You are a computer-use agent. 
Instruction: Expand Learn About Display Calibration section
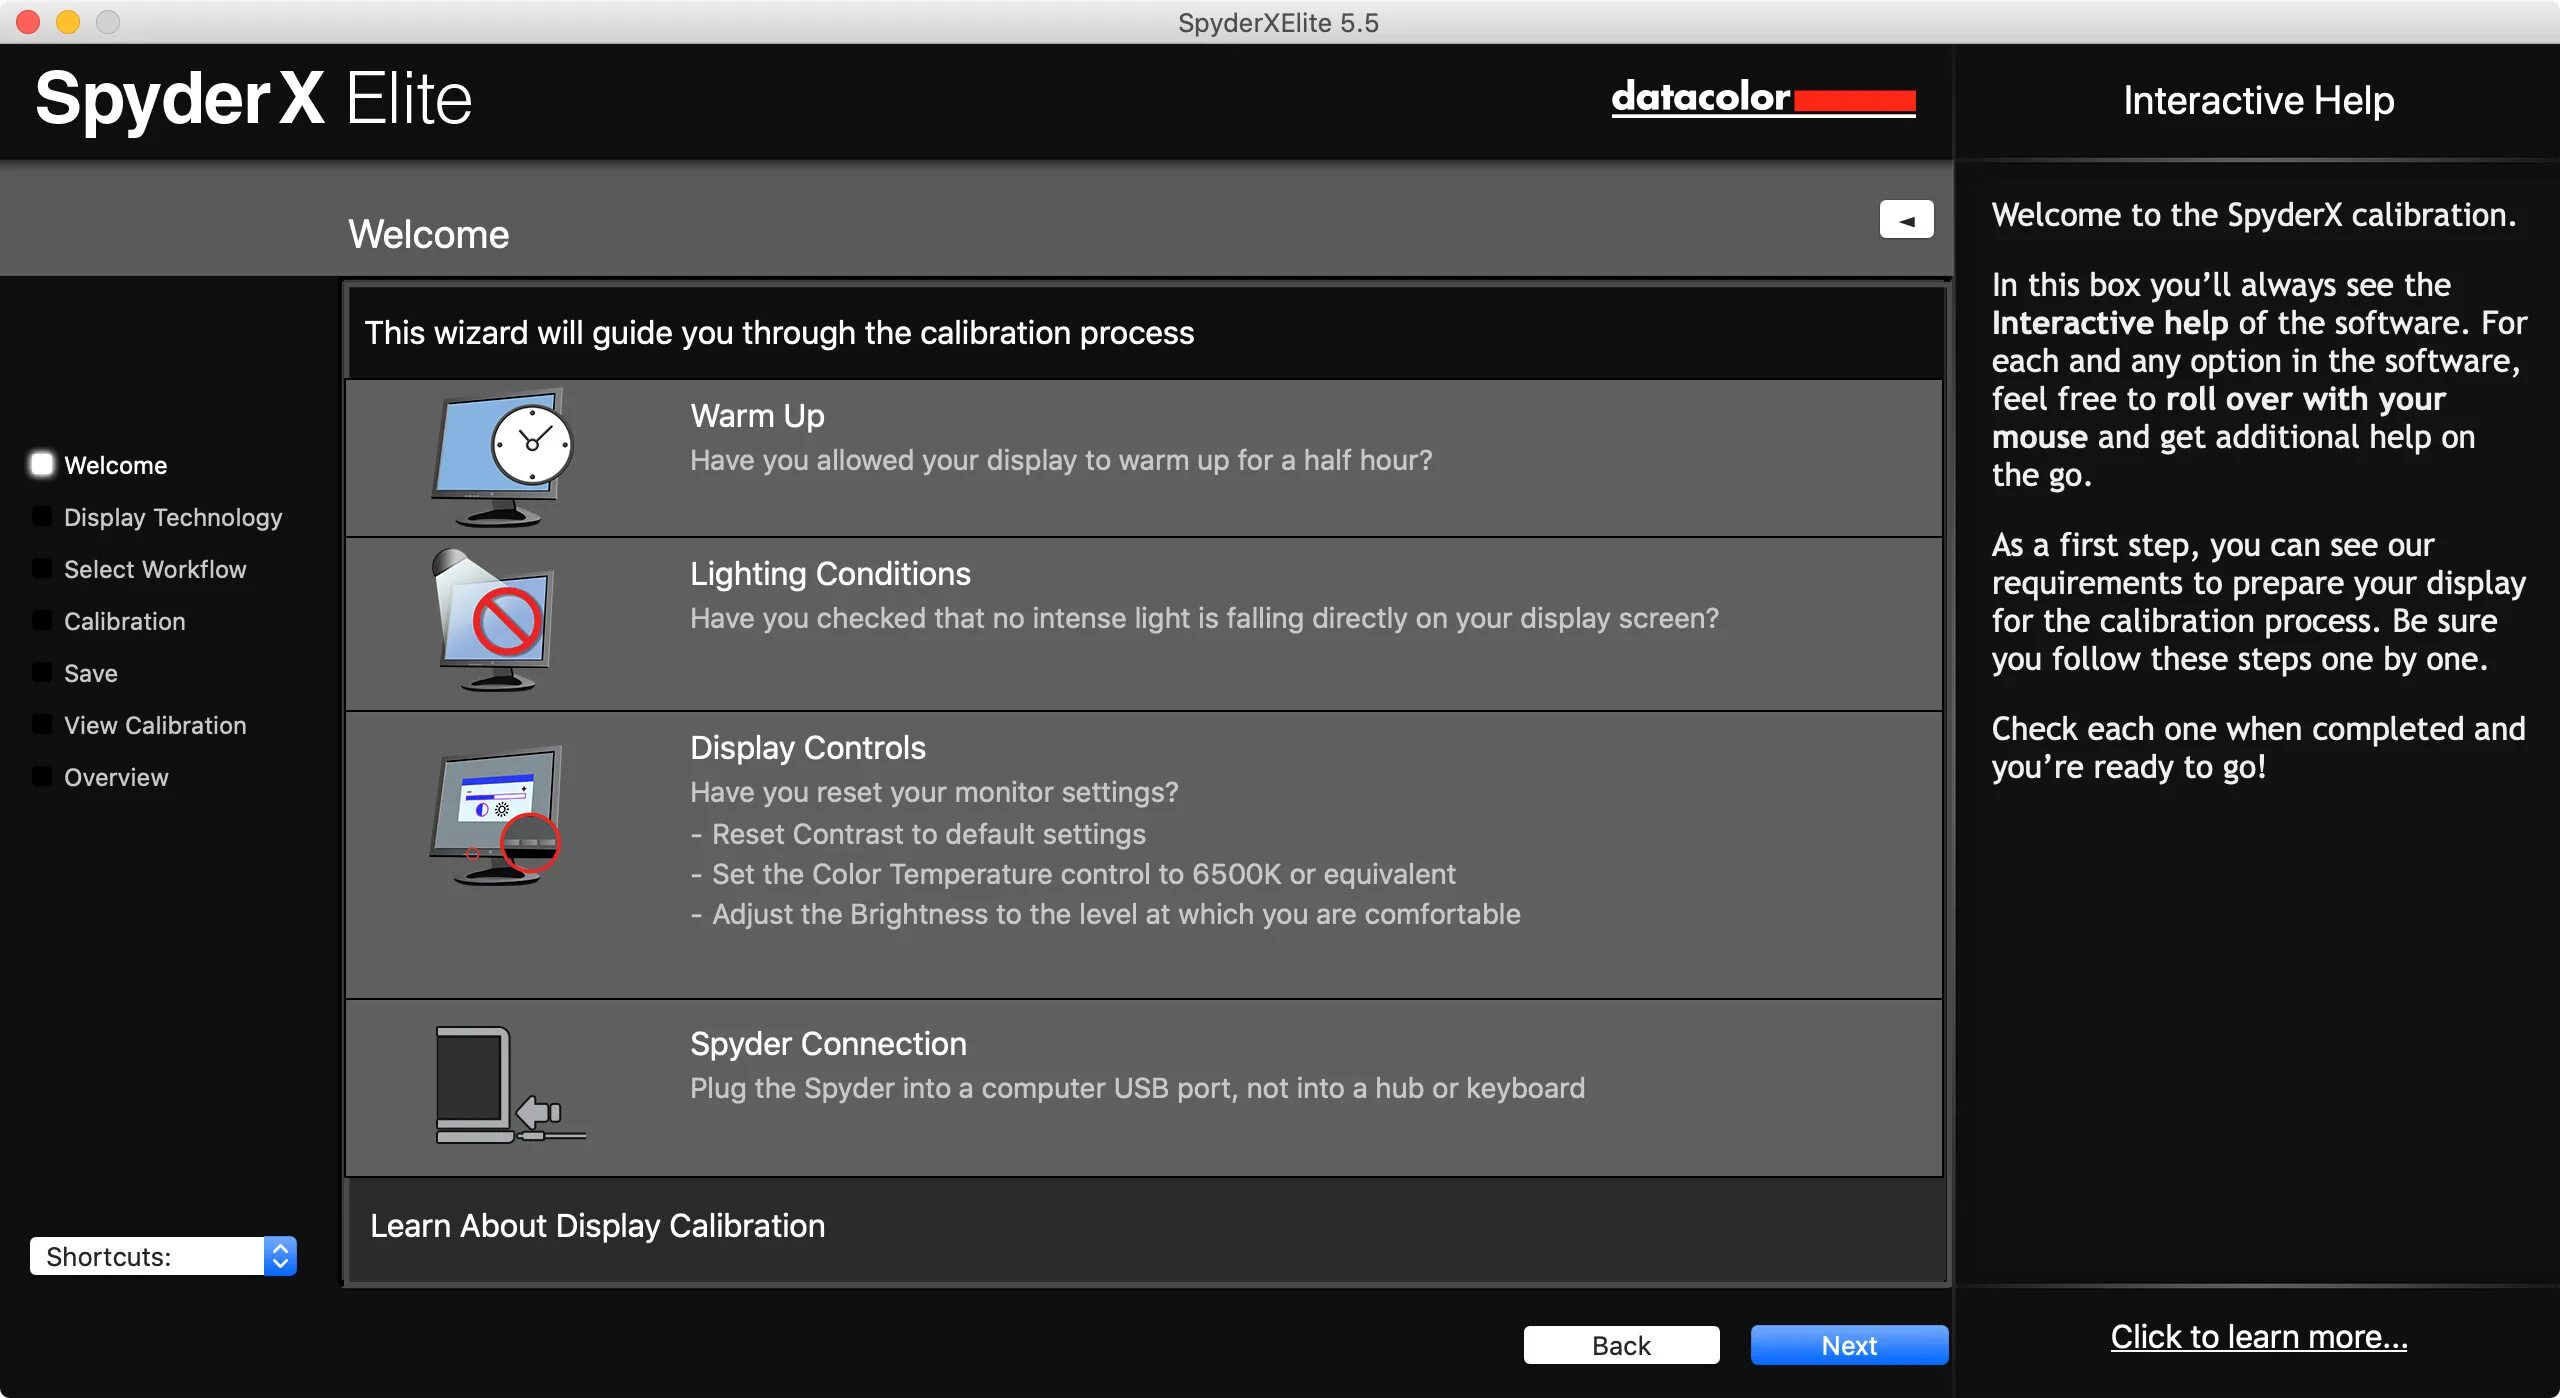tap(597, 1226)
